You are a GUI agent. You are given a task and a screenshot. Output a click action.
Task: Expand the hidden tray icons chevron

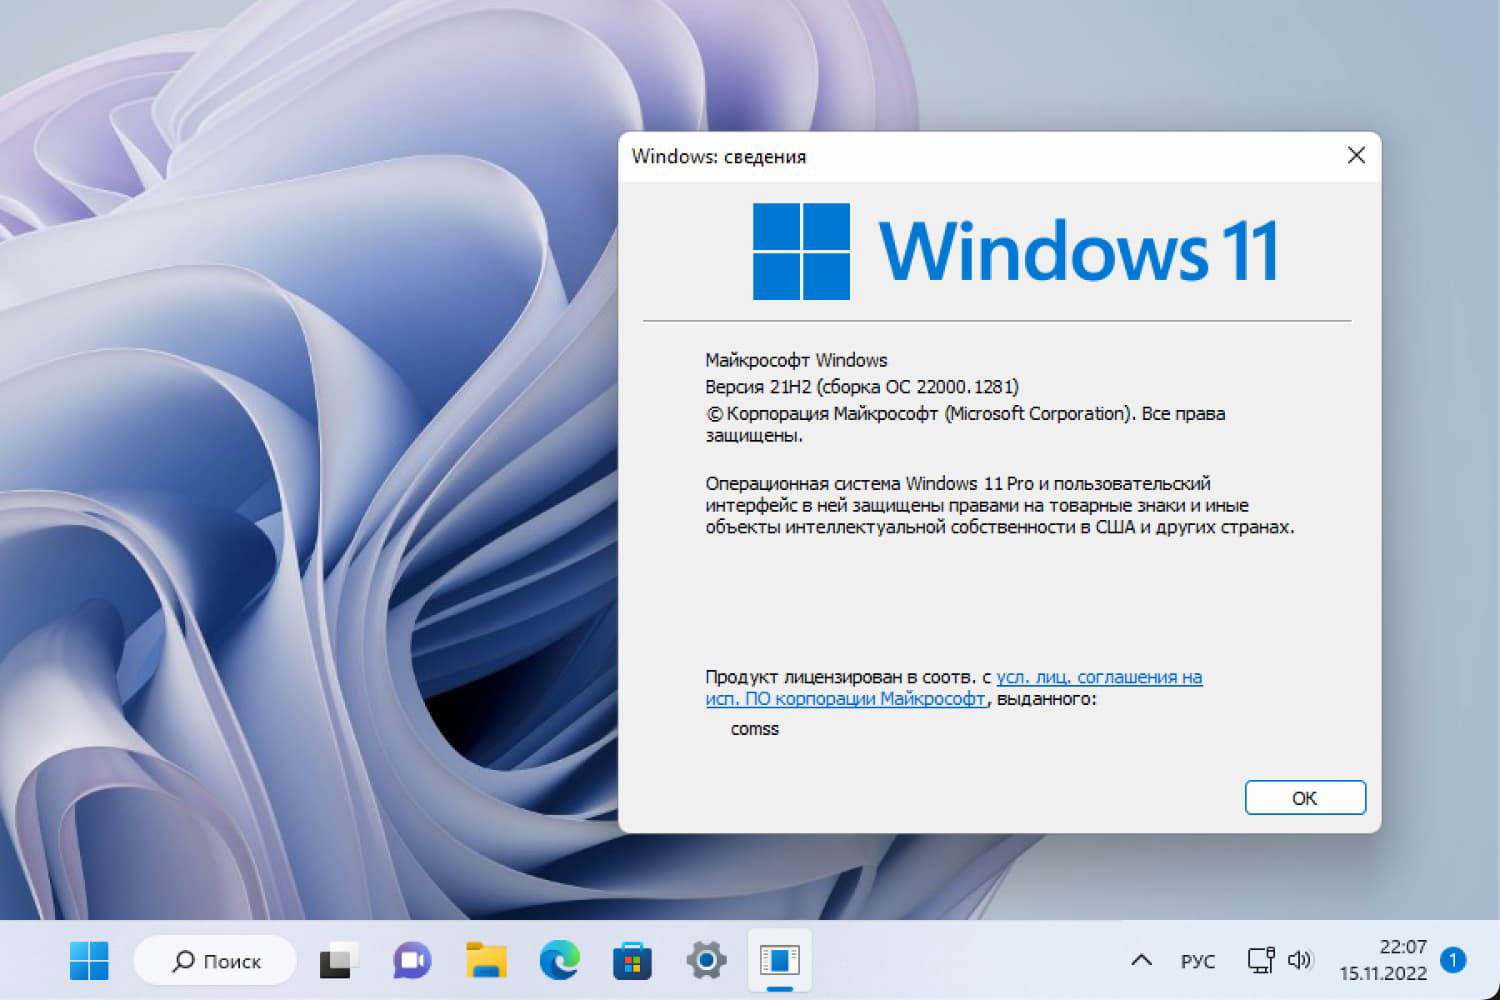[x=1141, y=961]
